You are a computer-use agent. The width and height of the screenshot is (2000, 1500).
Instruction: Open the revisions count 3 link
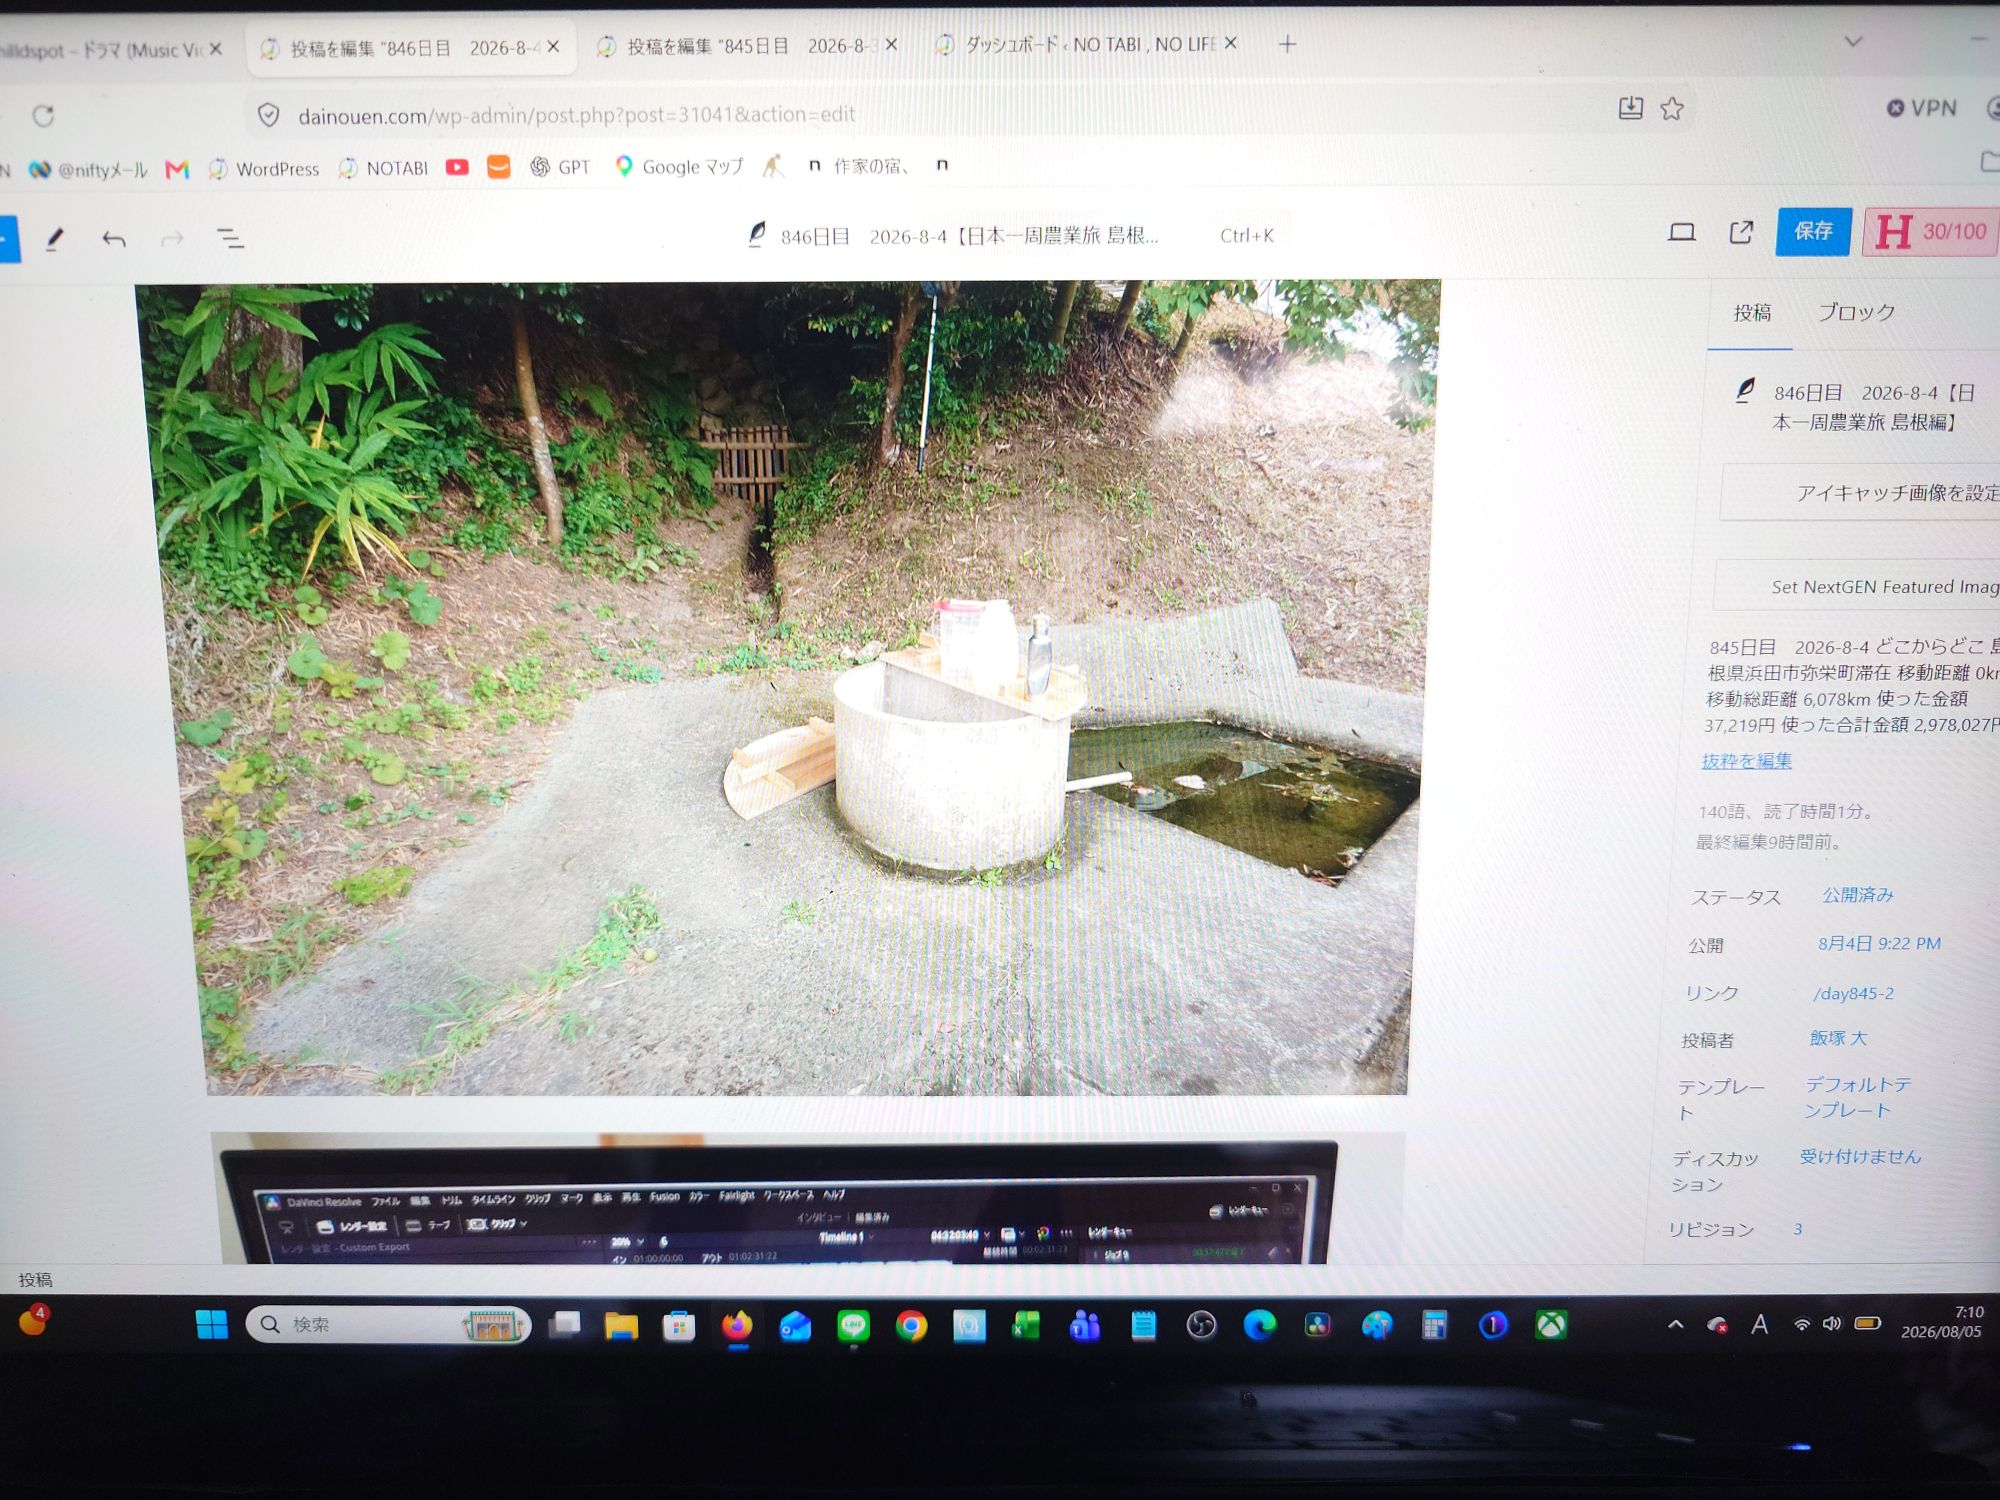1797,1229
